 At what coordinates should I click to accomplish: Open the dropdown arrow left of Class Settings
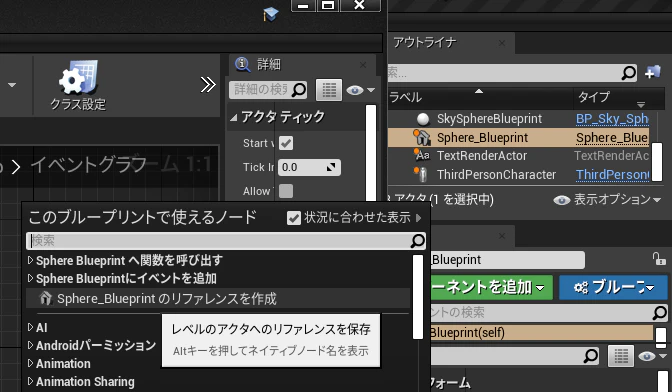pos(12,85)
